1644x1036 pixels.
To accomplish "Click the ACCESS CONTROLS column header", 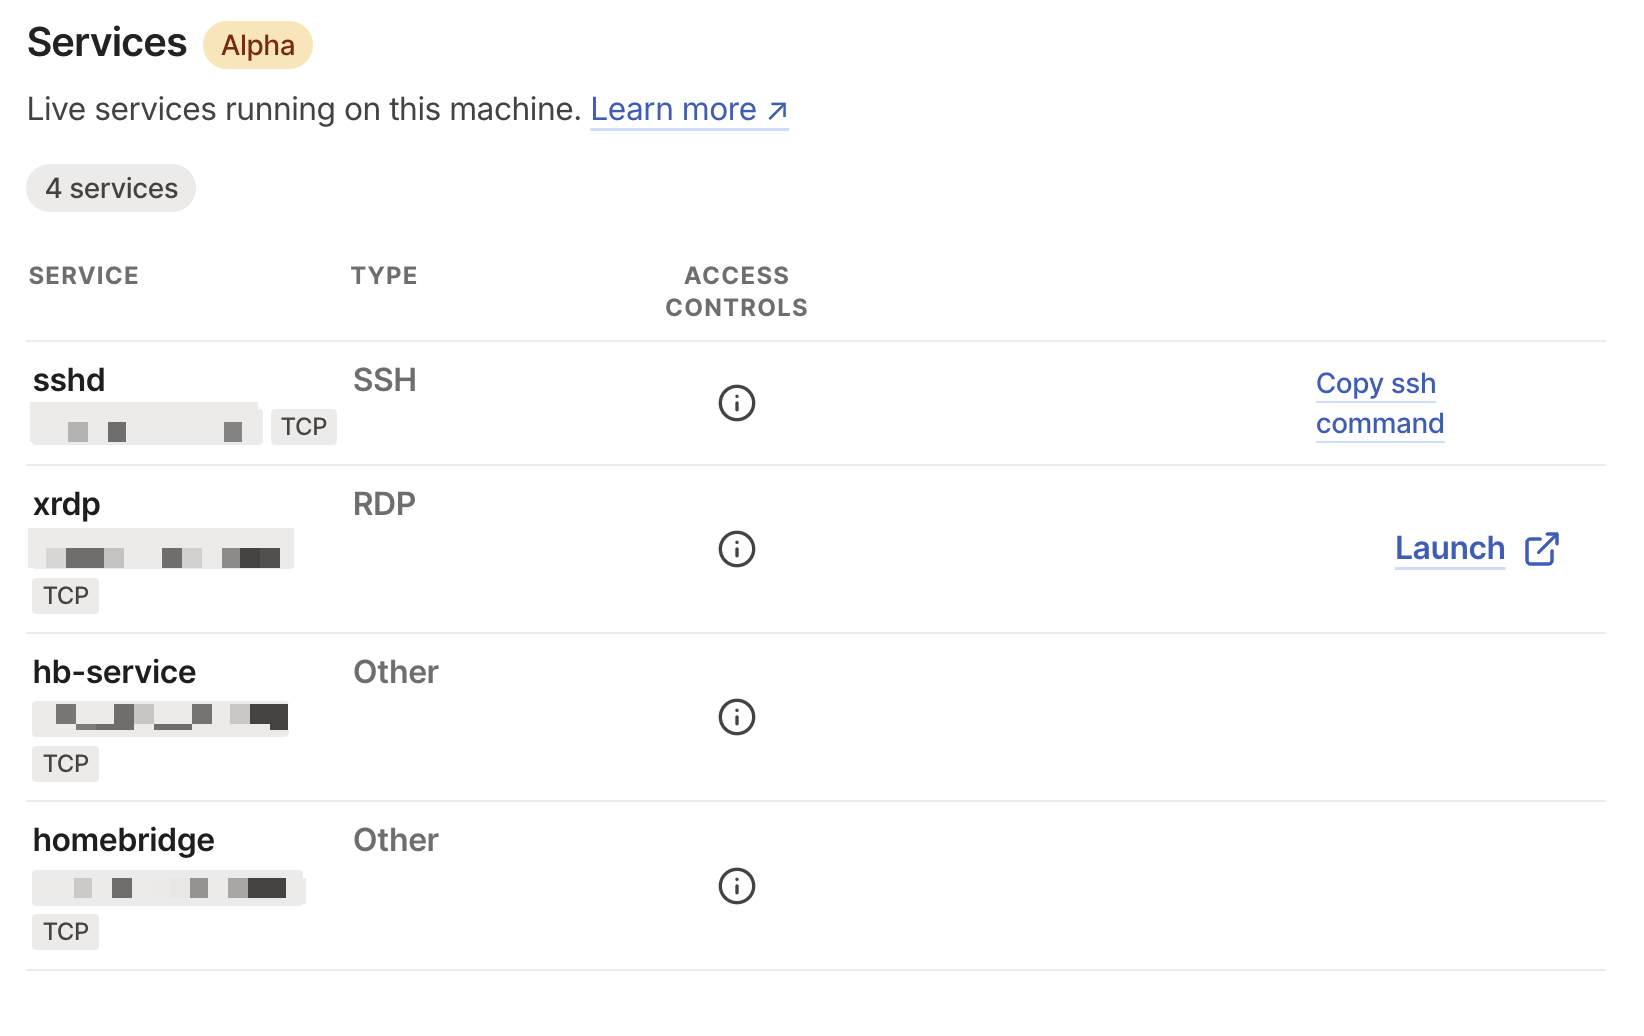I will click(737, 291).
